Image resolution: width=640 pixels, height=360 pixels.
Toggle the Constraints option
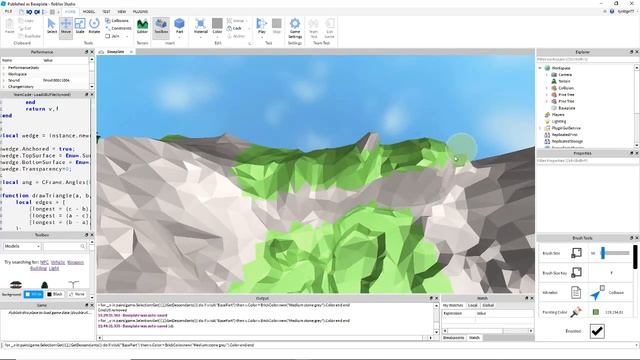pos(118,28)
